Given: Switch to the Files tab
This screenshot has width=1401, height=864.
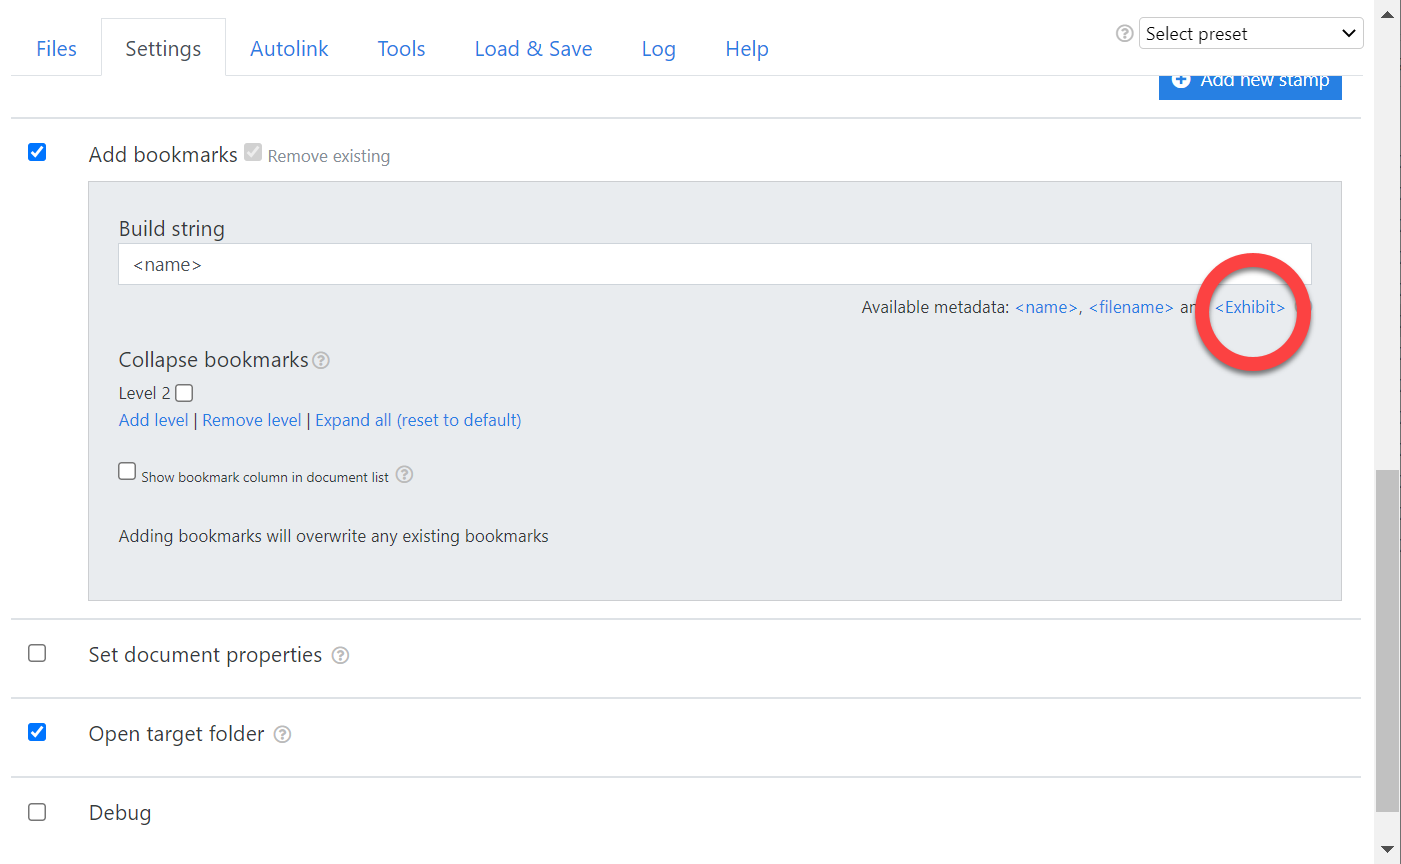Looking at the screenshot, I should tap(56, 48).
